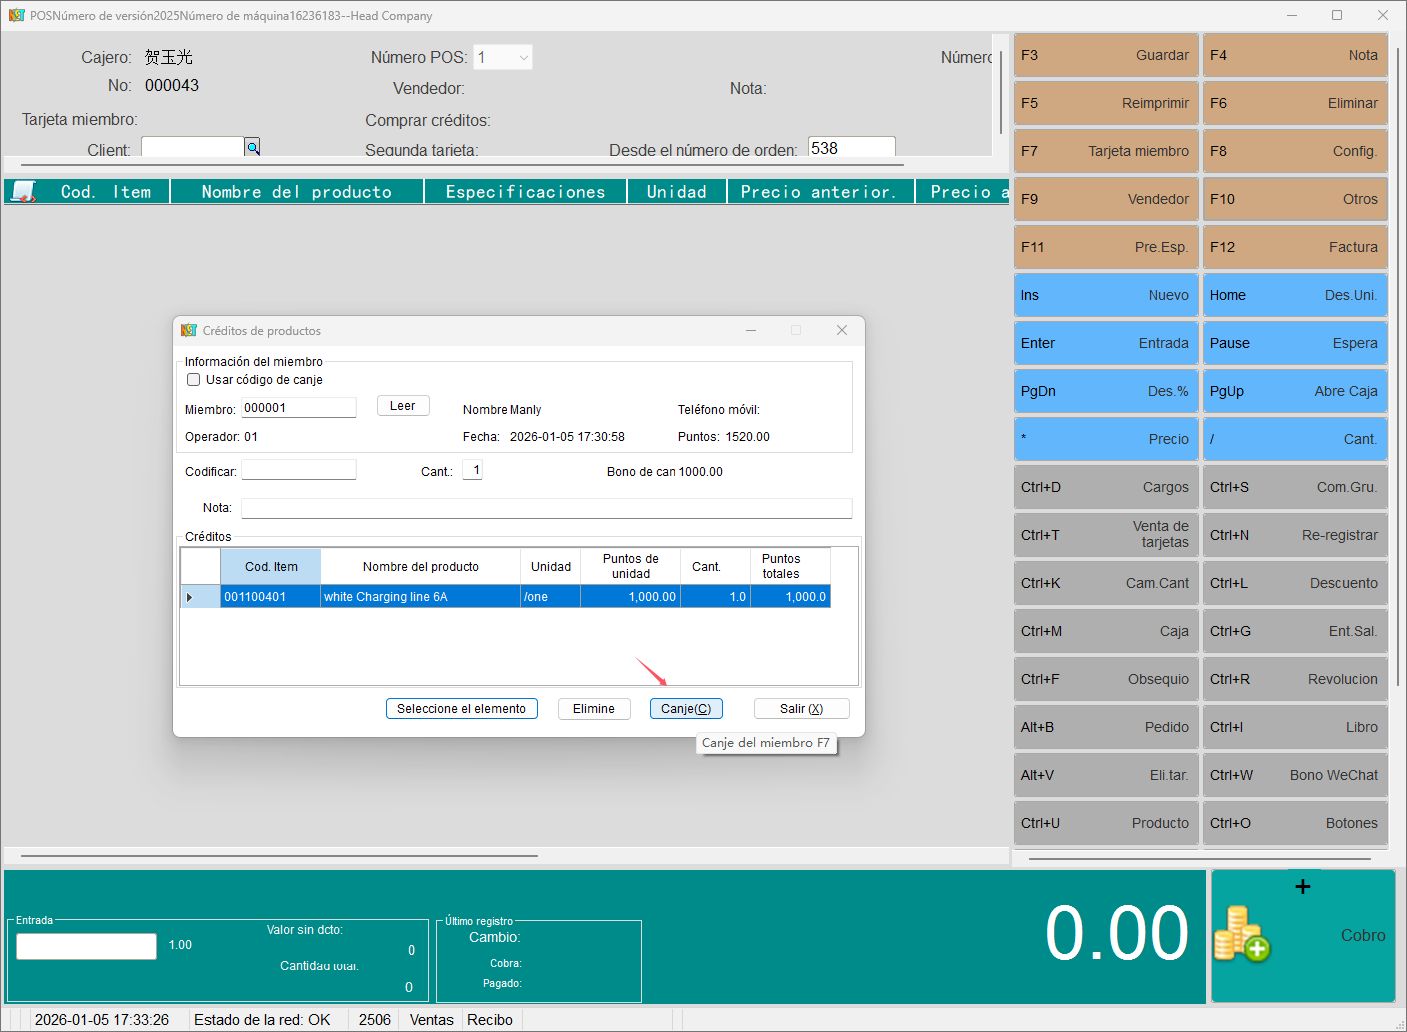The image size is (1407, 1032).
Task: Select PgUp Abre Caja button
Action: point(1294,391)
